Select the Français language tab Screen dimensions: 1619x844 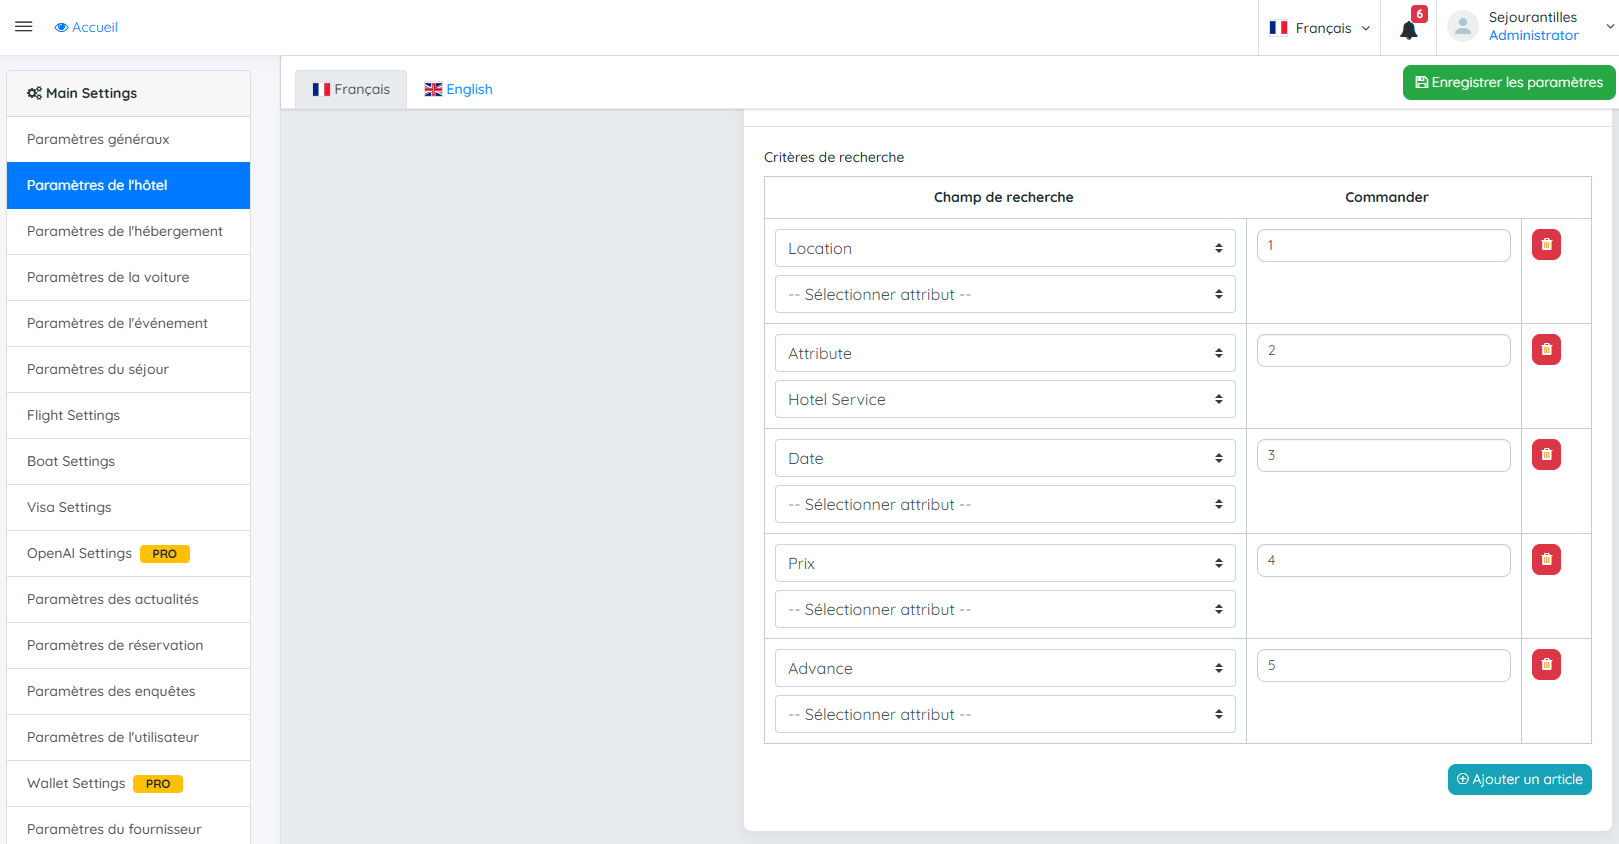pyautogui.click(x=351, y=89)
